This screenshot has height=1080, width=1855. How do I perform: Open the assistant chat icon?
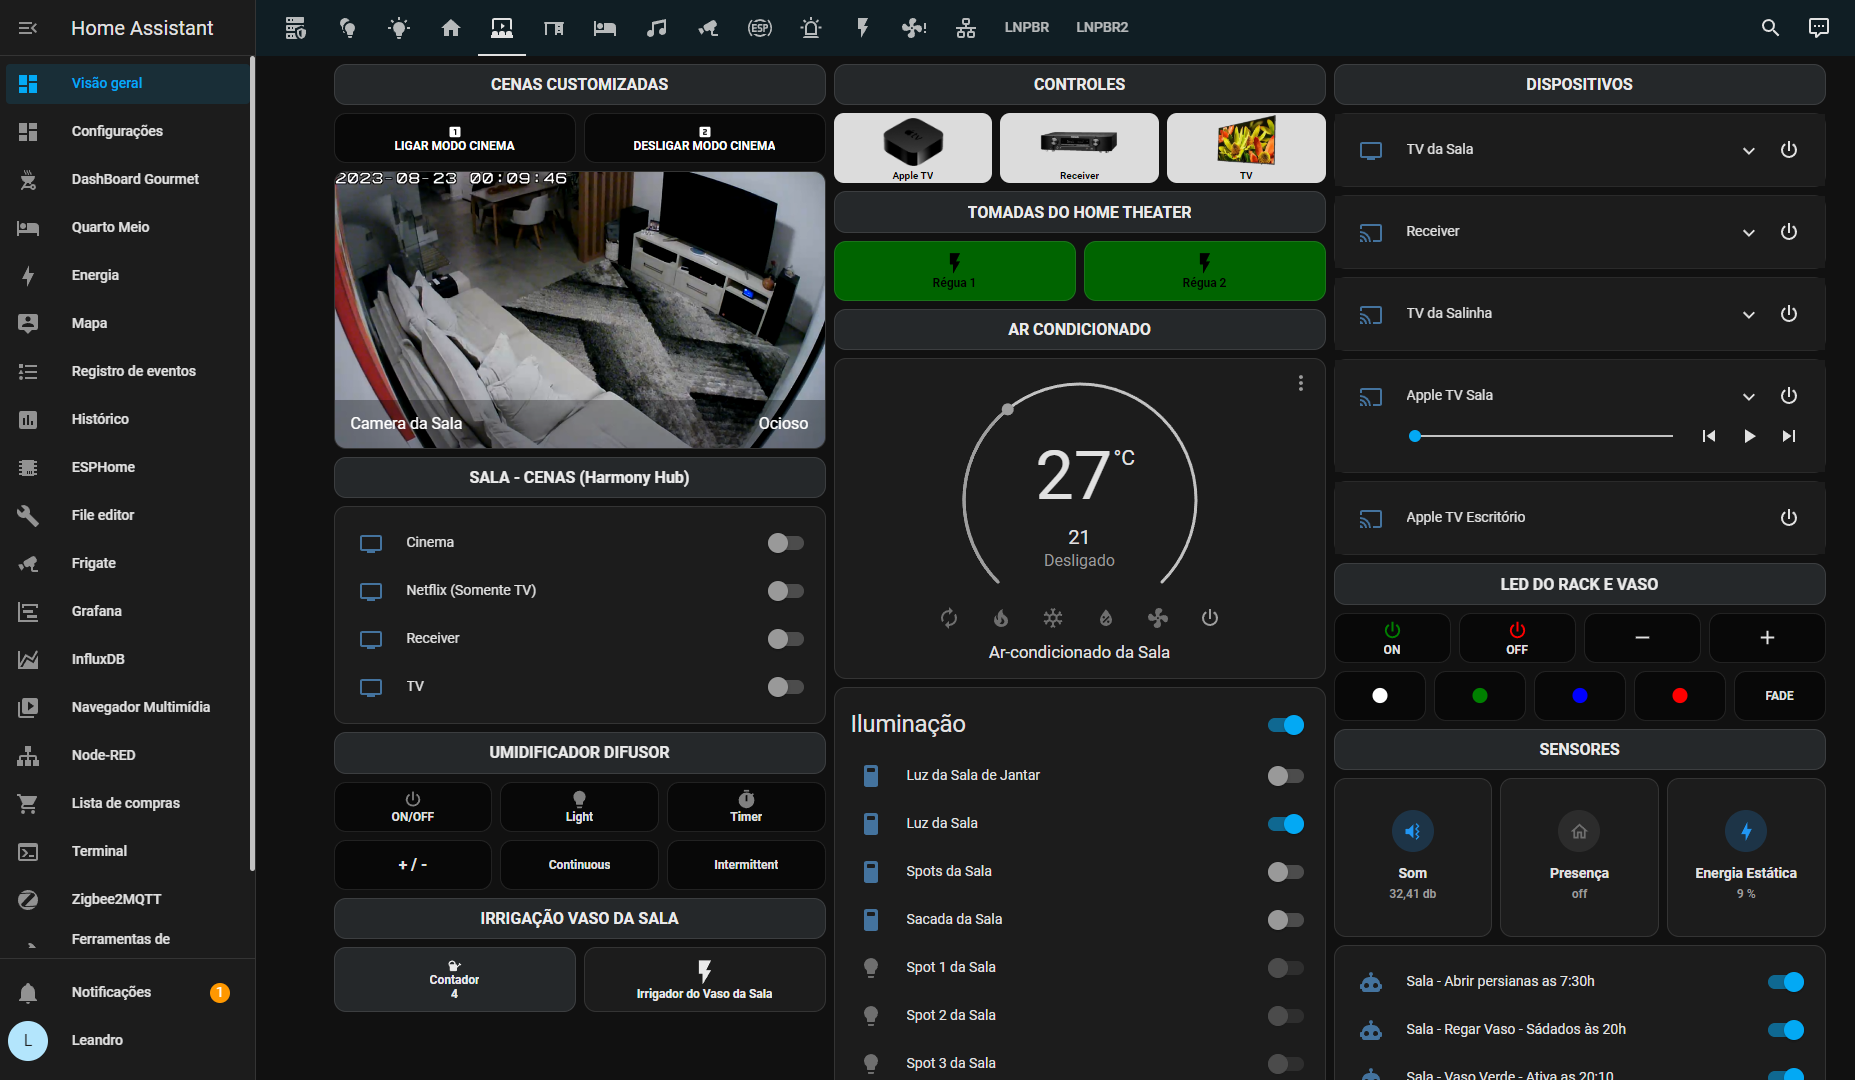click(x=1818, y=28)
